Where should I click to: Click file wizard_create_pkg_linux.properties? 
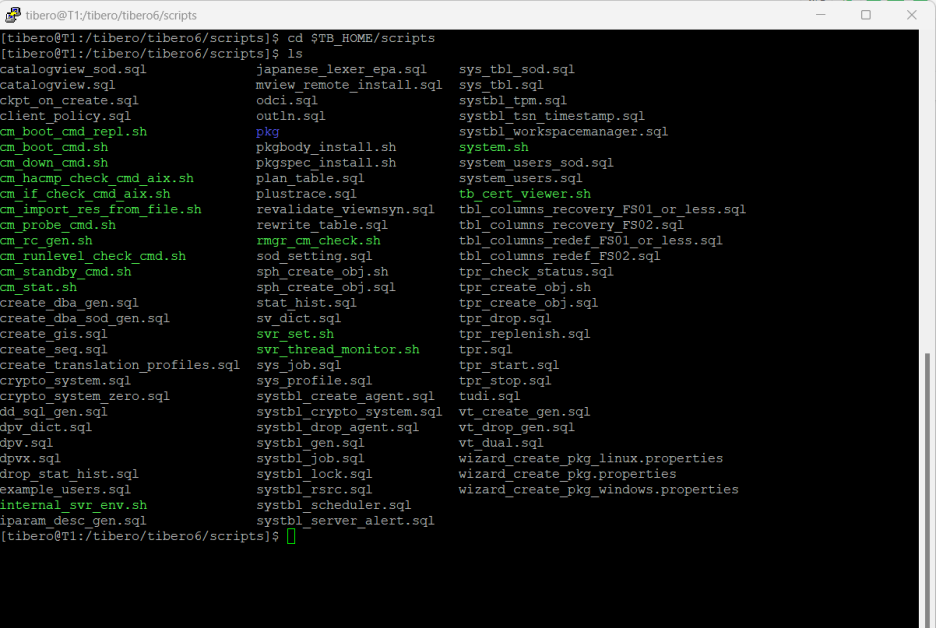[x=590, y=458]
